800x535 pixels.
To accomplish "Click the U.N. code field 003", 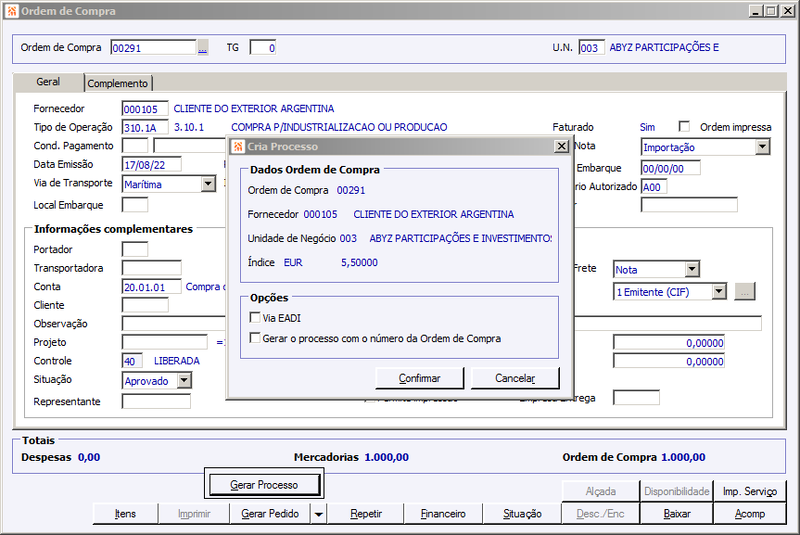I will pos(591,48).
